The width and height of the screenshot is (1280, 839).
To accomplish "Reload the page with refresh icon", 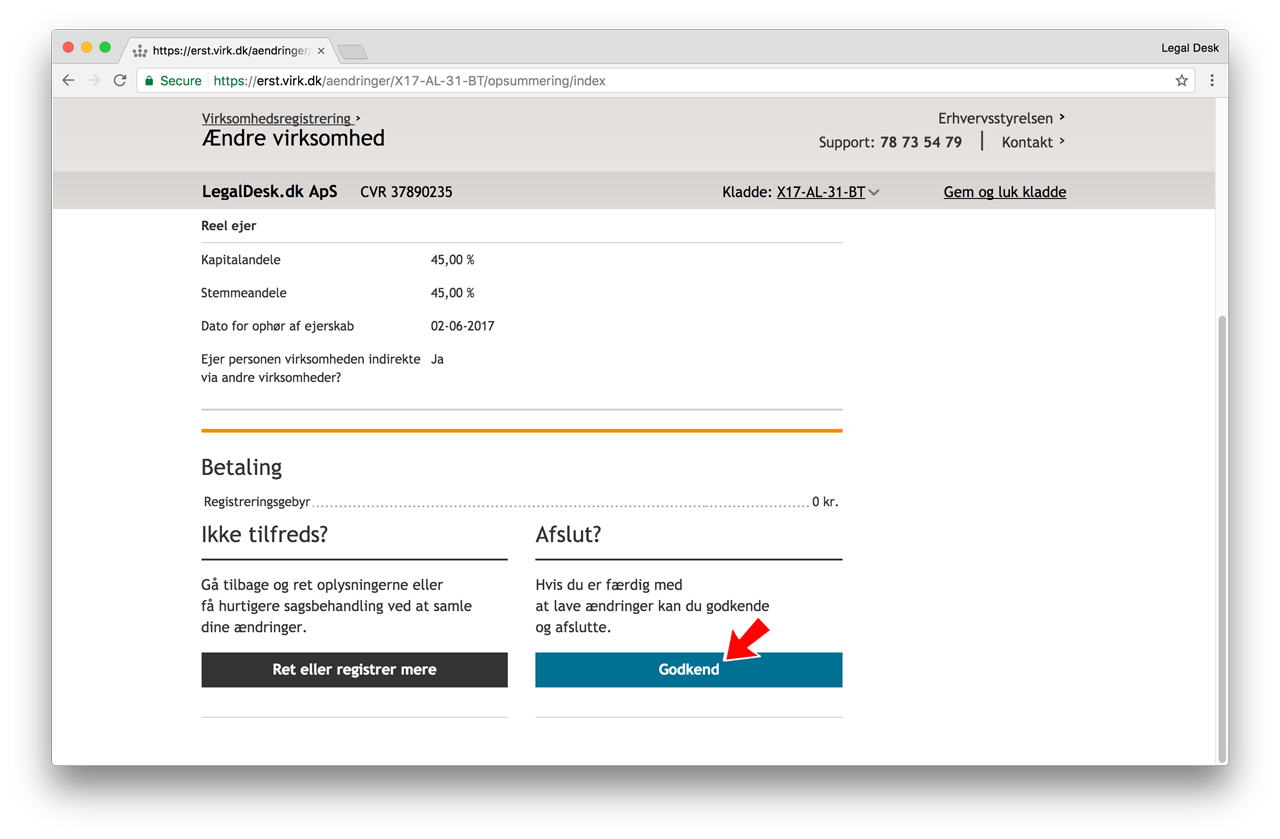I will pos(120,81).
